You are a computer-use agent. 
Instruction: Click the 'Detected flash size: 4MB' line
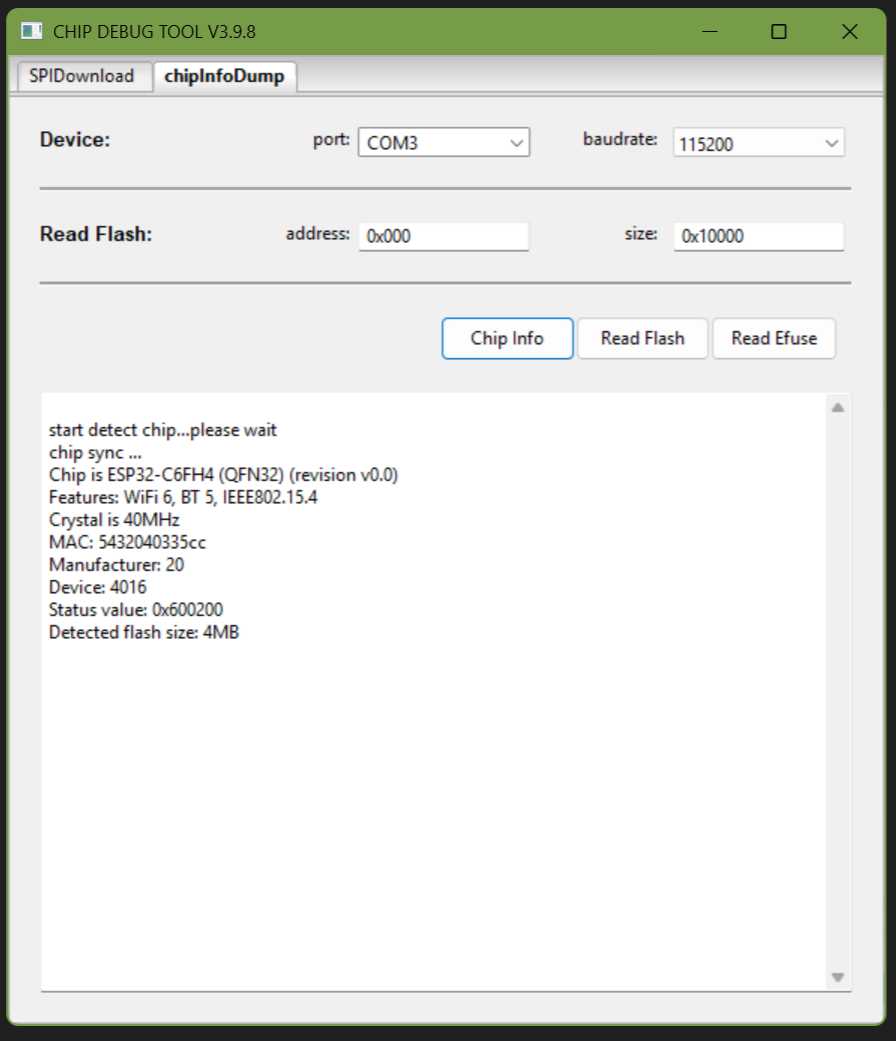[143, 632]
